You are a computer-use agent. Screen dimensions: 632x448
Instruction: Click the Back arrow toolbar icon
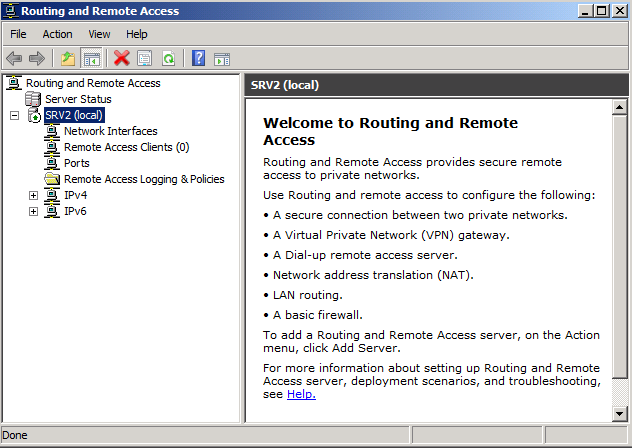point(14,59)
